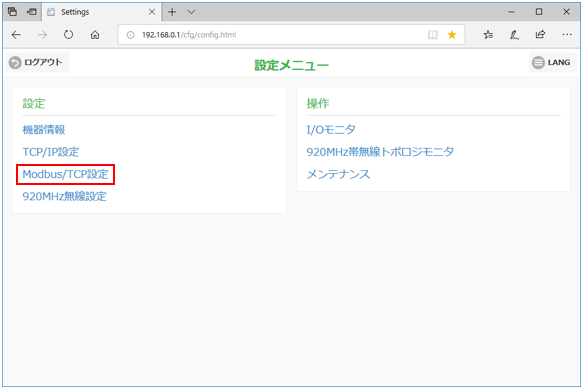Screen dimensions: 582x389
Task: Open browser settings and more menu
Action: click(567, 35)
